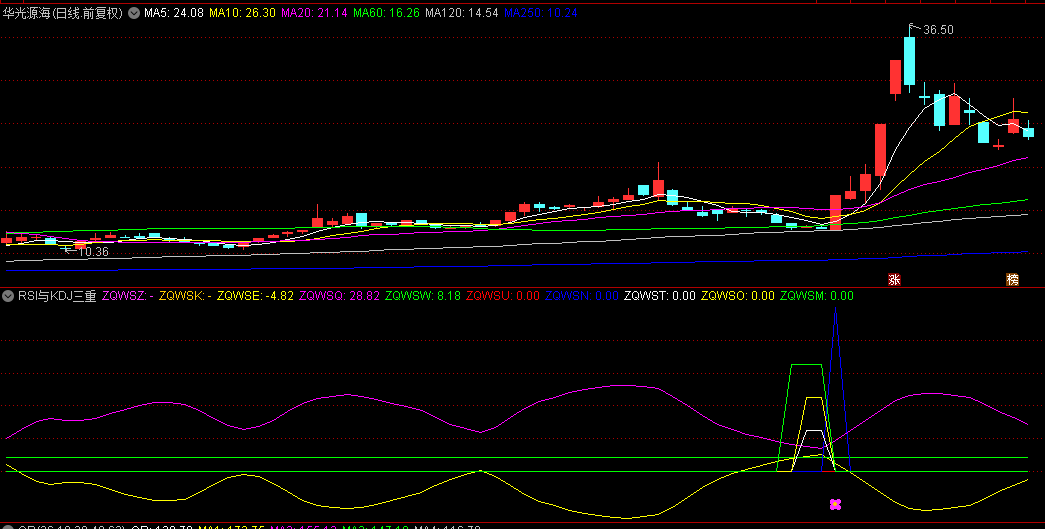Click the pink X signal marker
The height and width of the screenshot is (529, 1045).
[836, 505]
